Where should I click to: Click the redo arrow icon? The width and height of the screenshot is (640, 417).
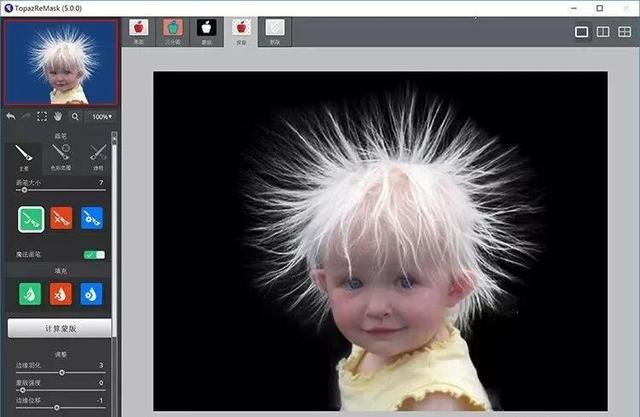(x=26, y=116)
